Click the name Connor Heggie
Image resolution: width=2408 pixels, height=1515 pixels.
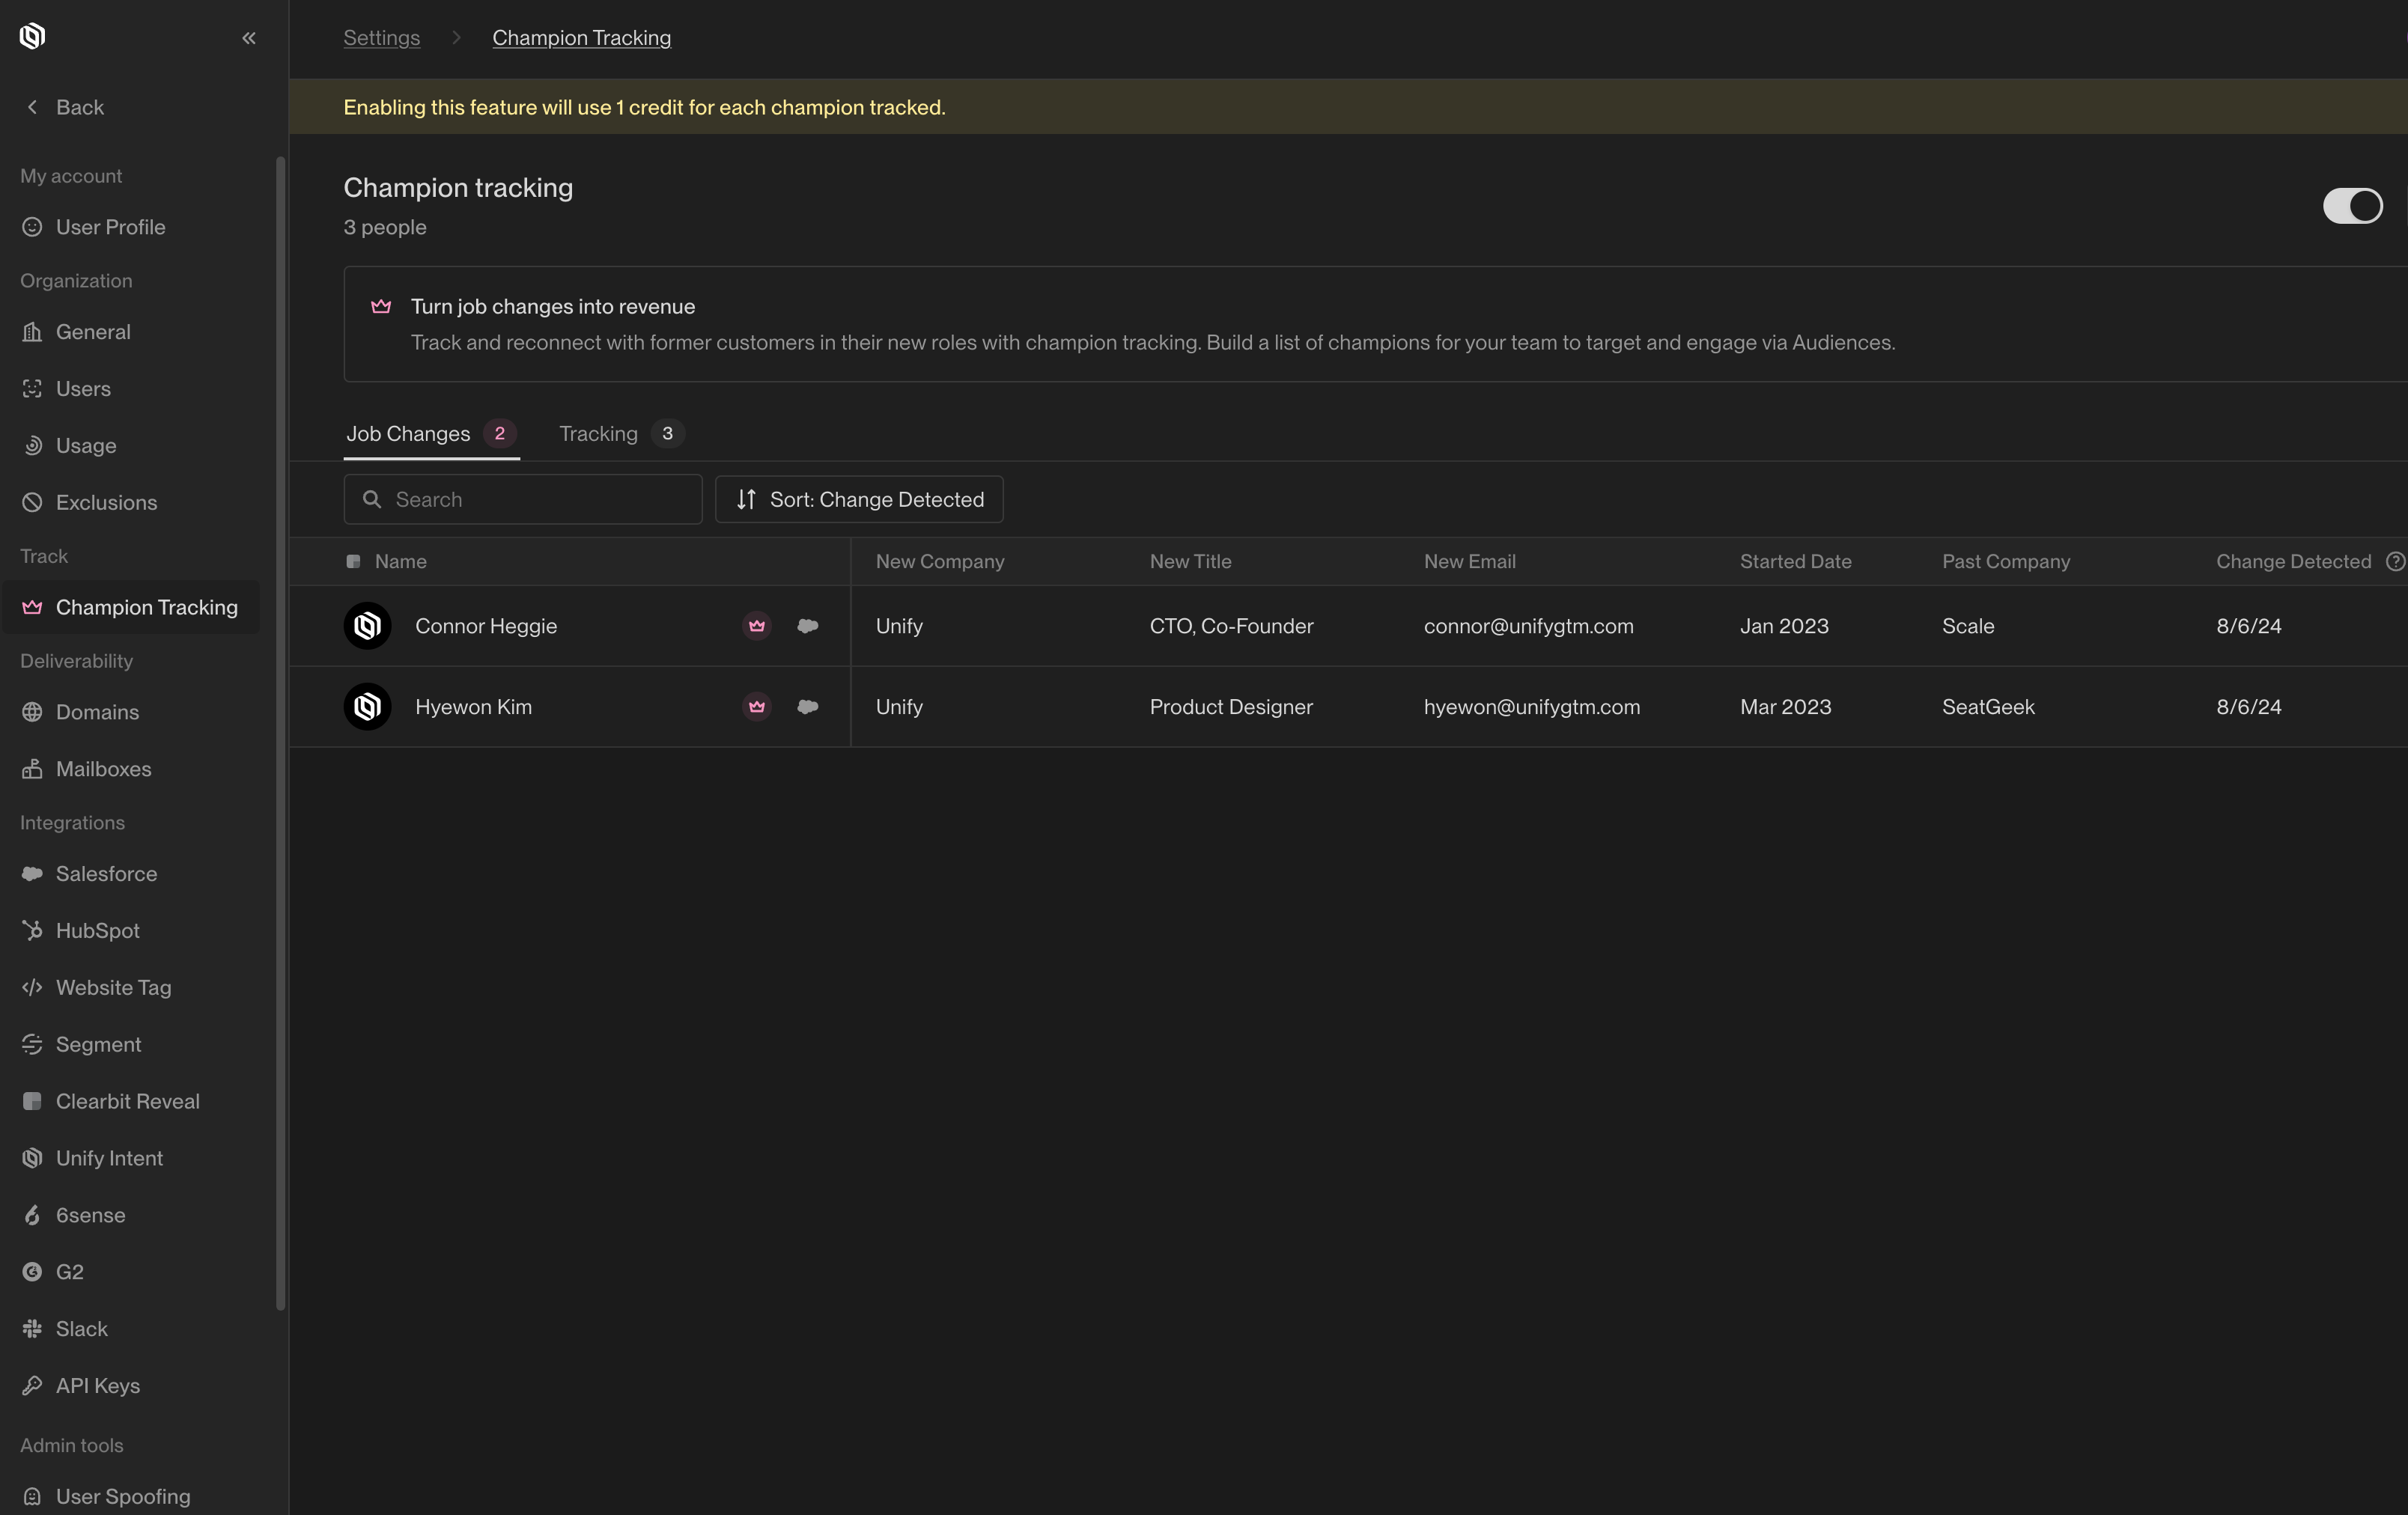[x=486, y=626]
